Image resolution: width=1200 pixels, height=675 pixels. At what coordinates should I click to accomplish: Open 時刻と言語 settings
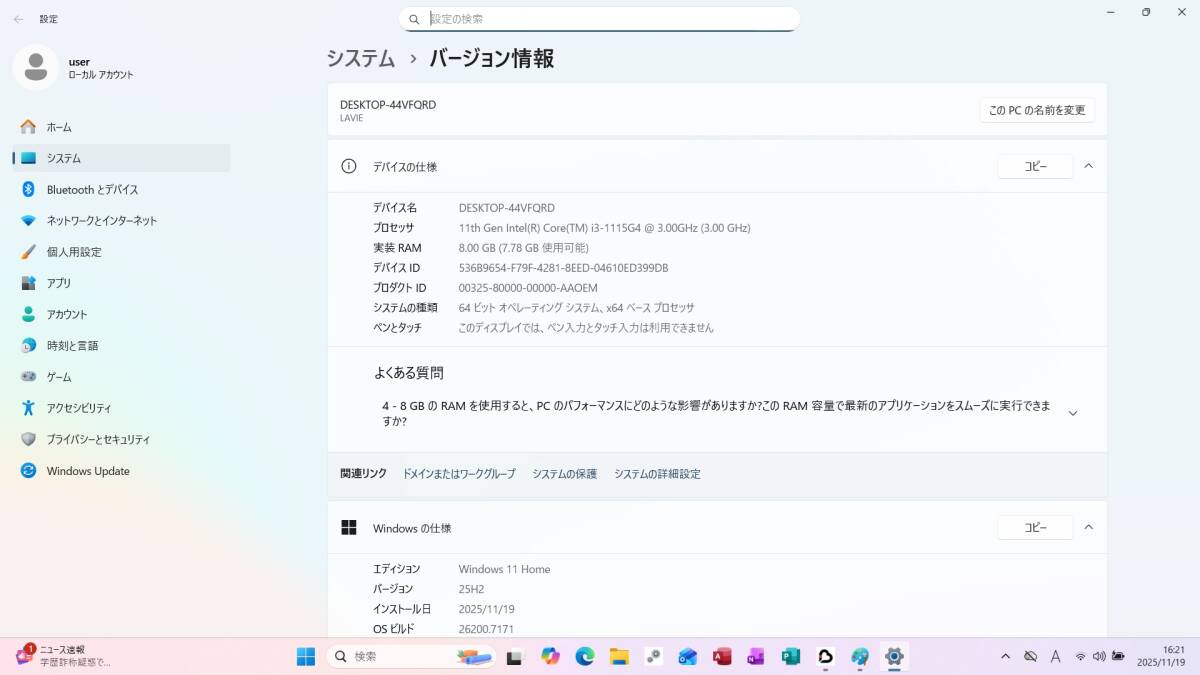point(72,345)
